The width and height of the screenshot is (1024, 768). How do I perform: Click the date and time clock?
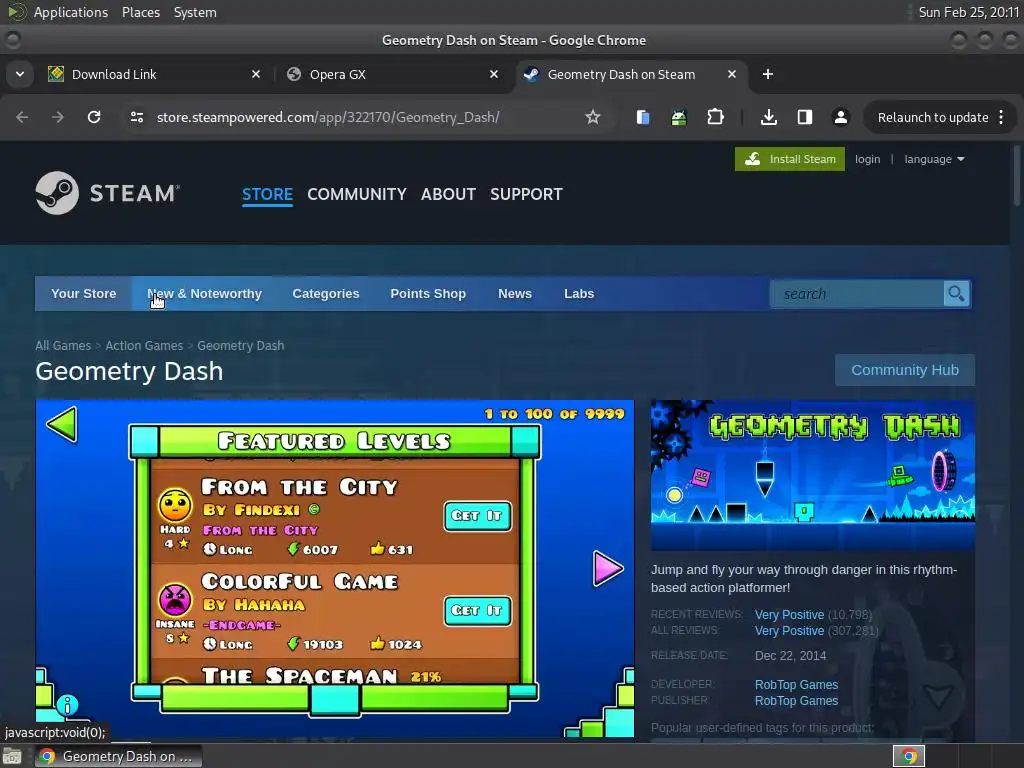[x=968, y=12]
